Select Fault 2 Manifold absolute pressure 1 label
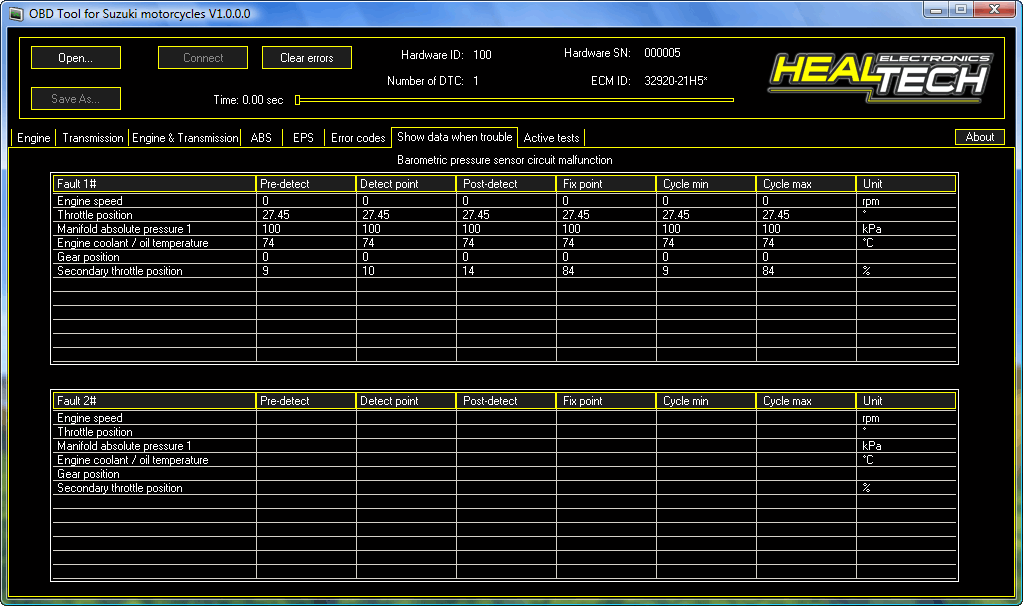Screen dimensions: 1023x606 point(124,446)
